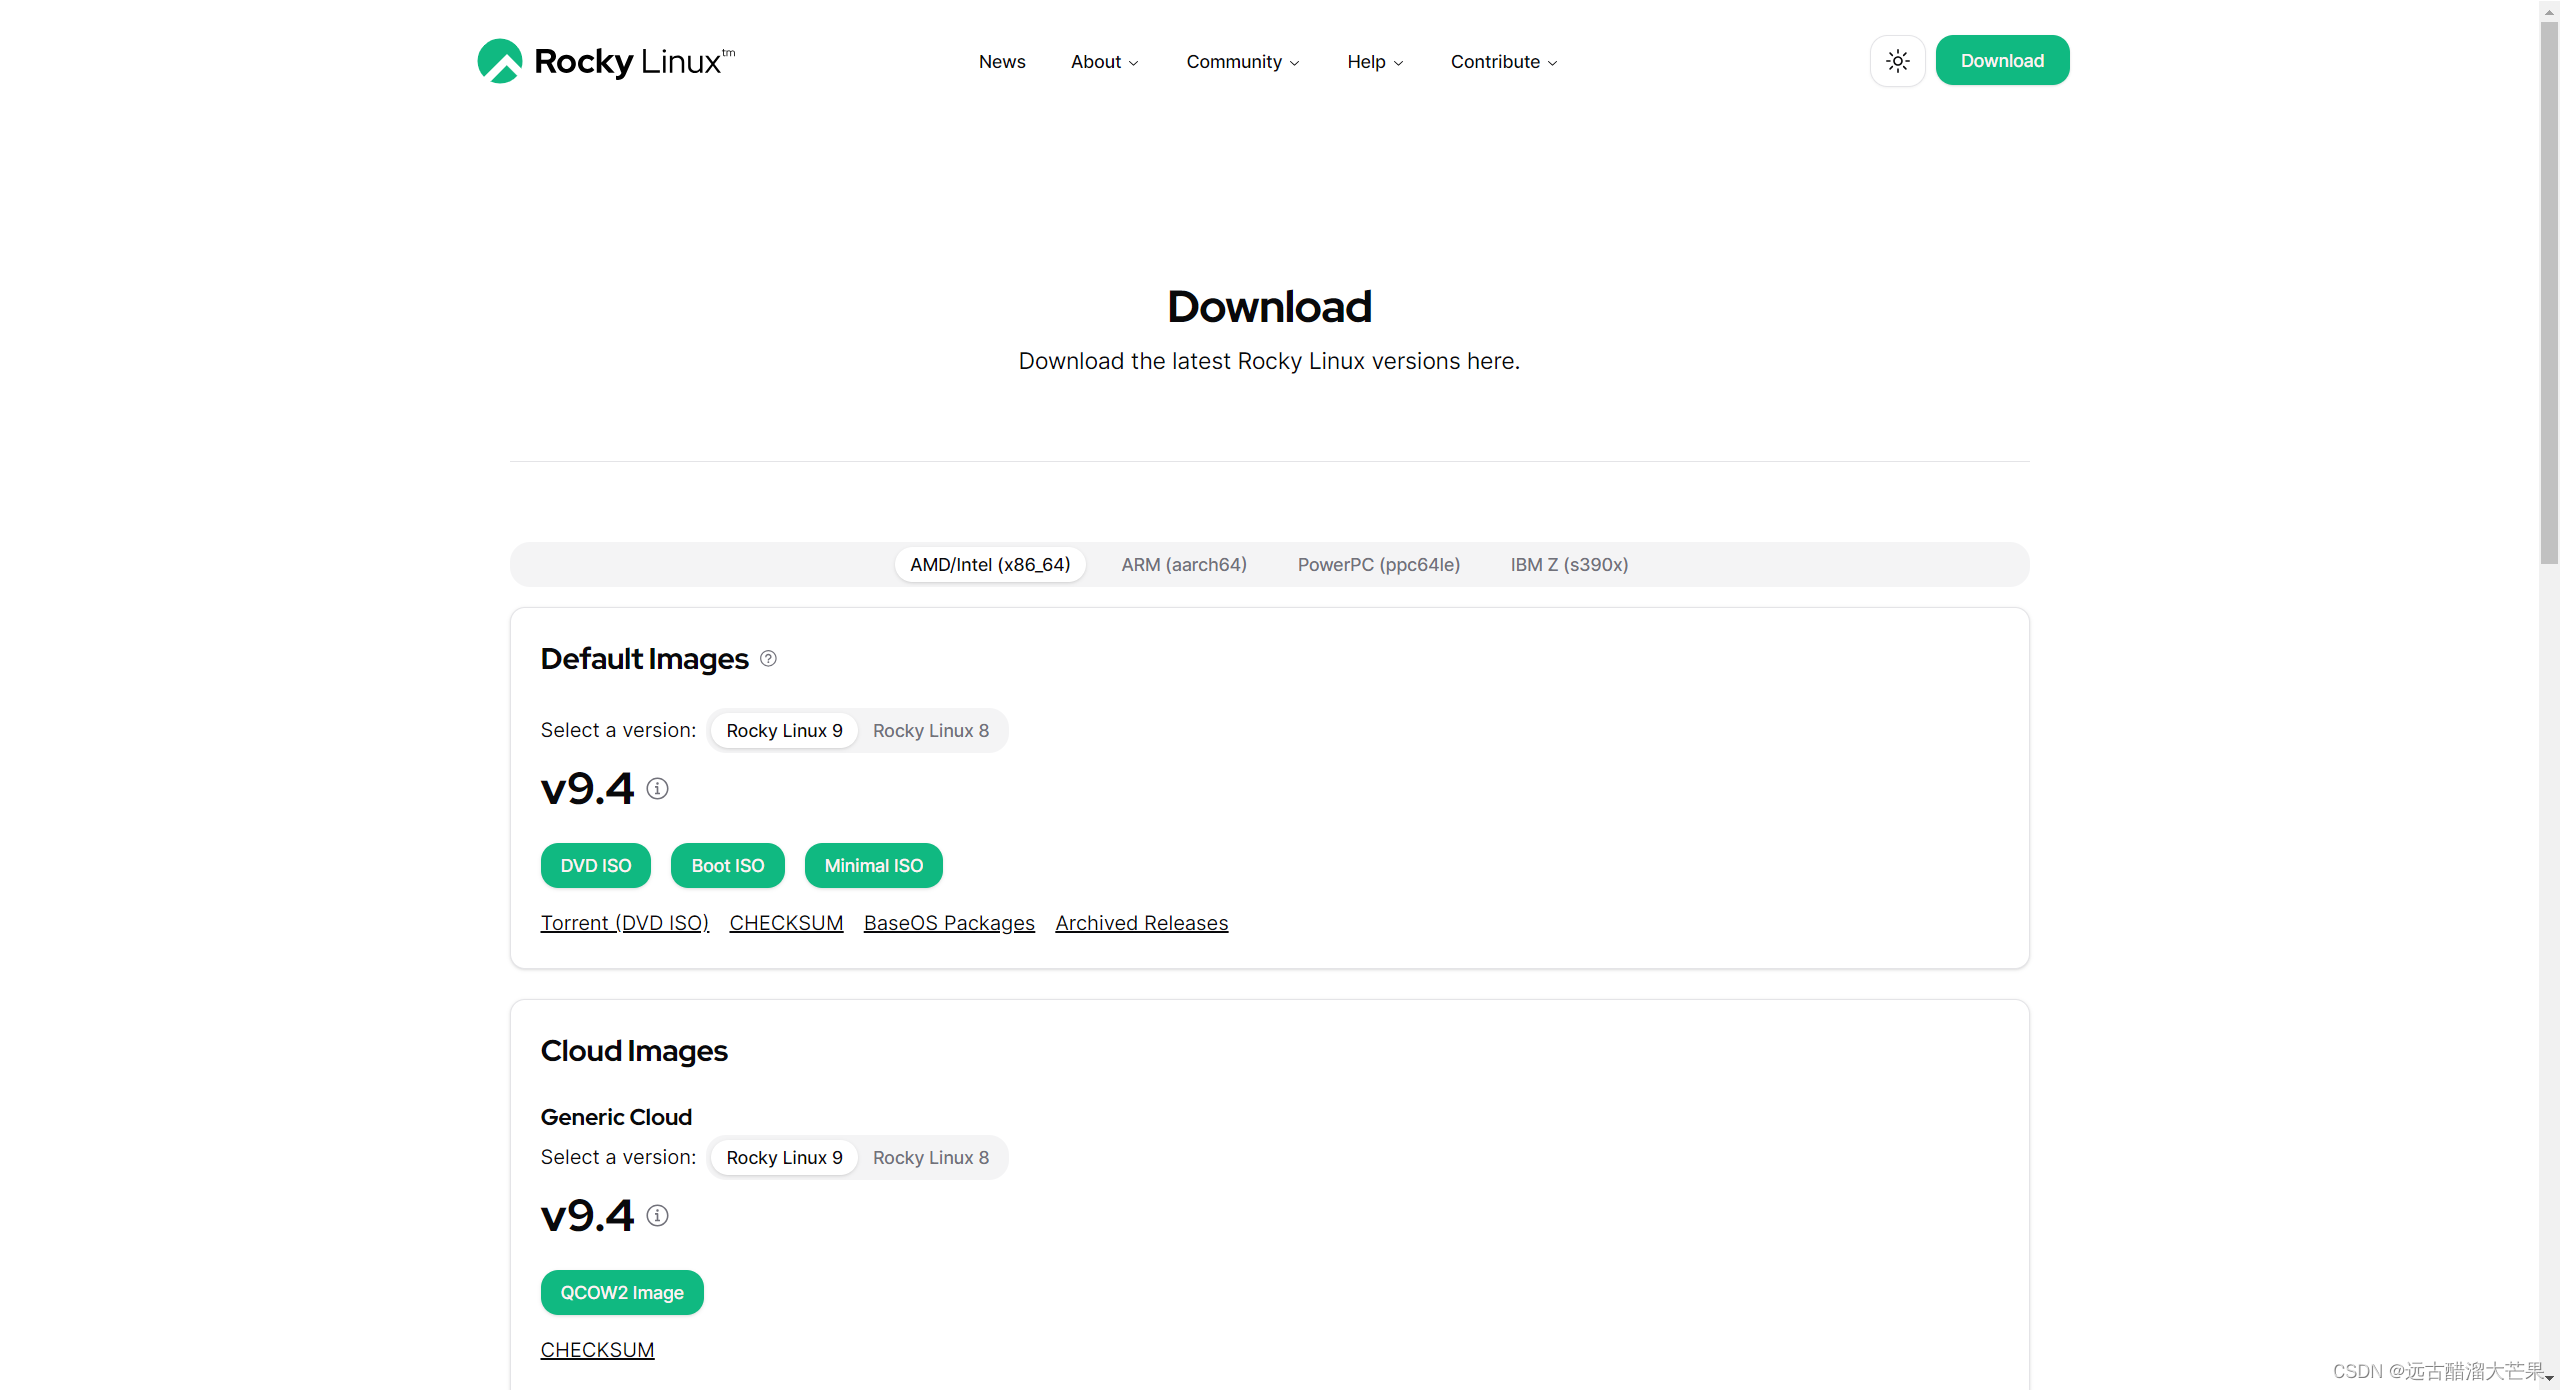Switch to the ARM (aarch64) tab

1183,565
